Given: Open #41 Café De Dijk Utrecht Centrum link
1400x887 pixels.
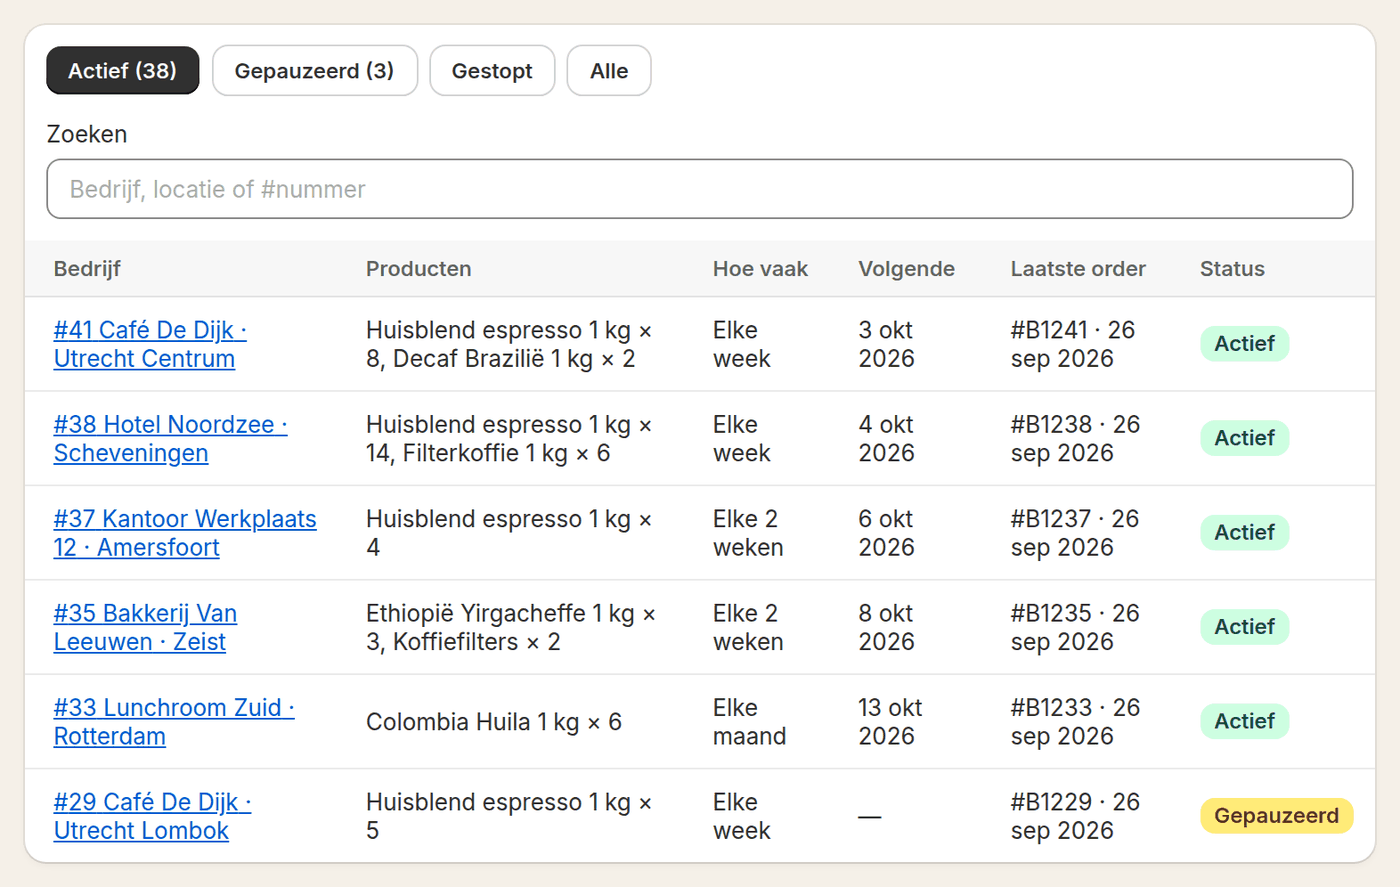Looking at the screenshot, I should pos(150,344).
